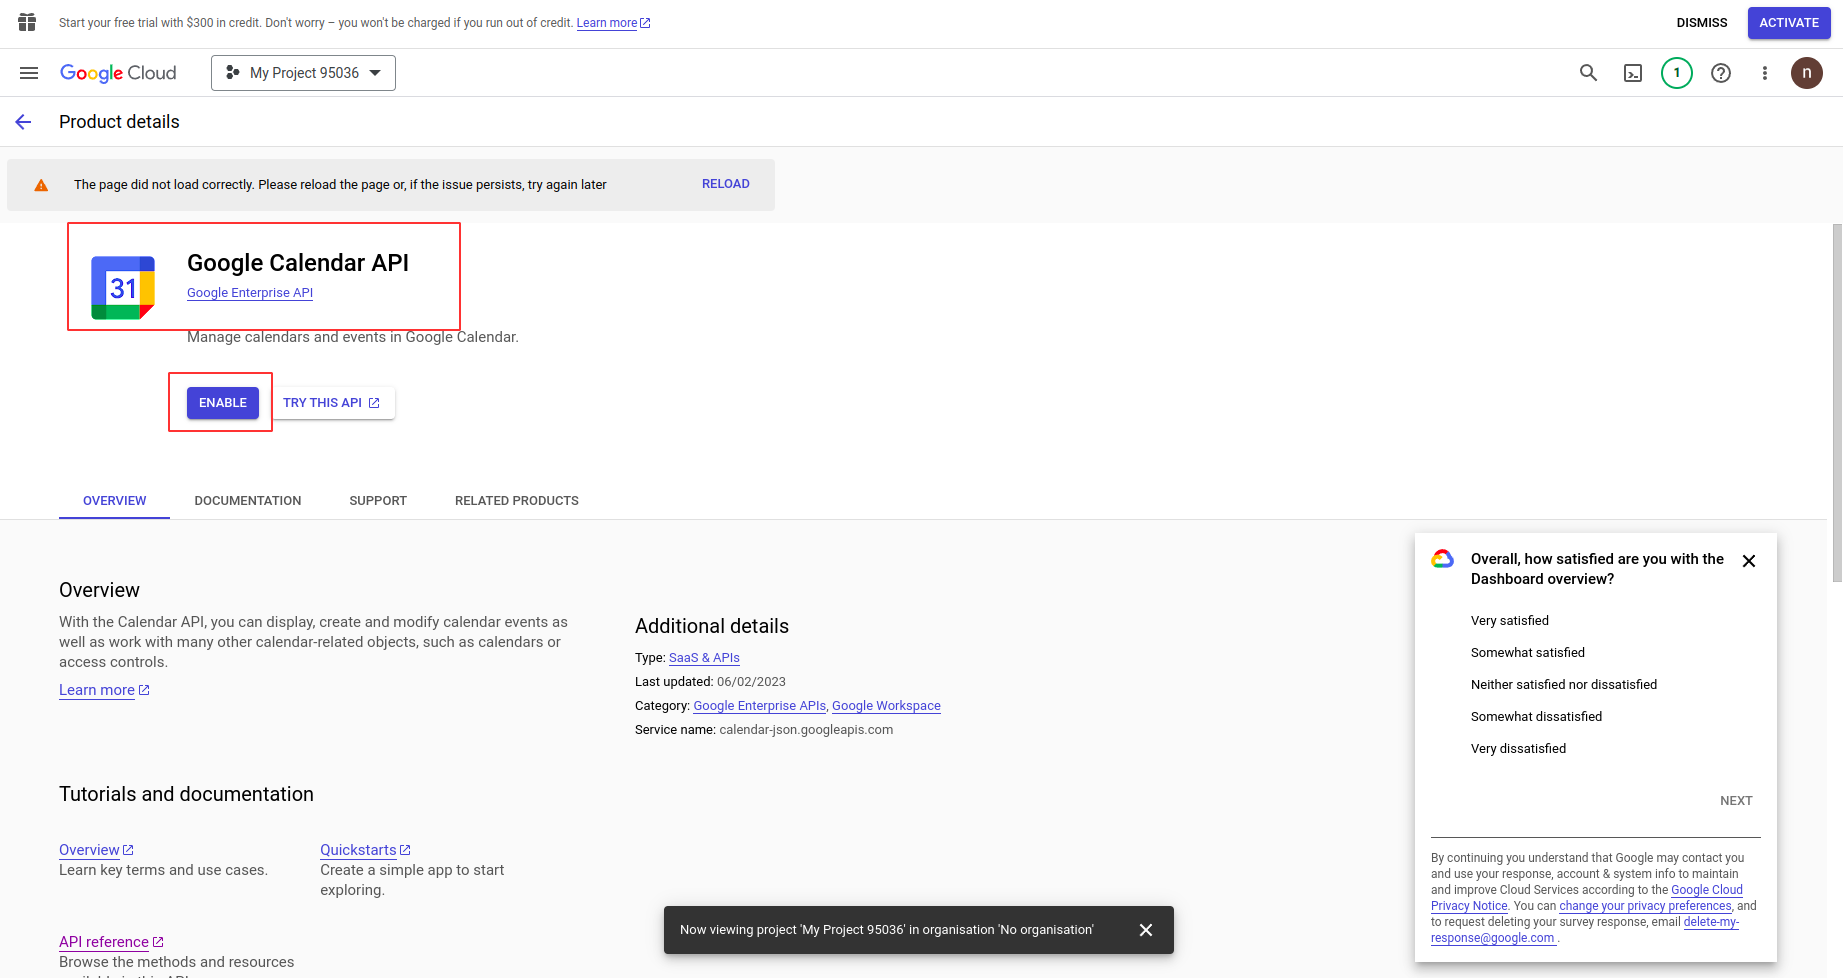The height and width of the screenshot is (978, 1843).
Task: Select Very dissatisfied option
Action: coord(1518,749)
